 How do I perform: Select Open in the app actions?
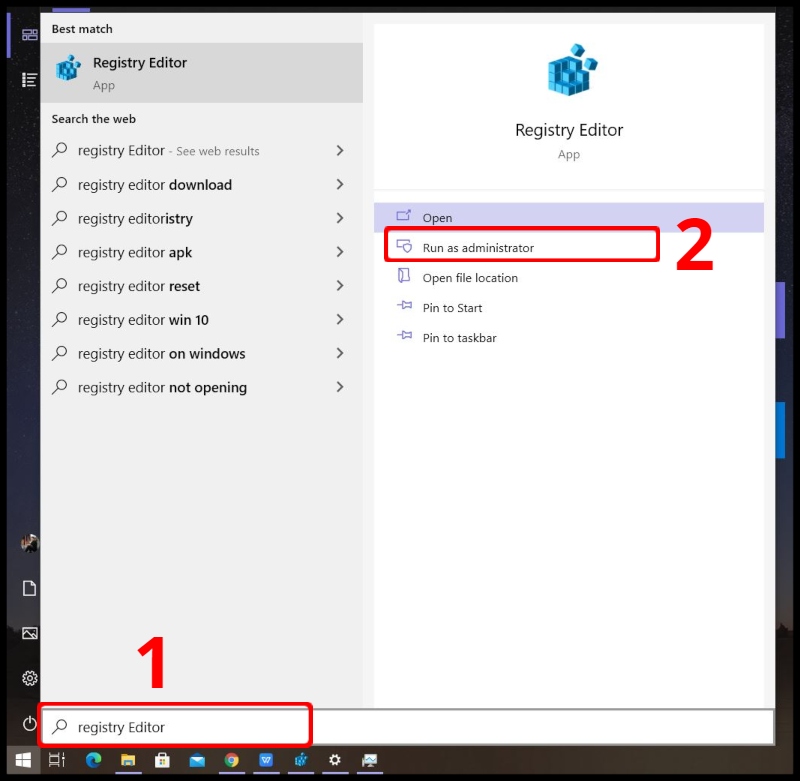(568, 217)
